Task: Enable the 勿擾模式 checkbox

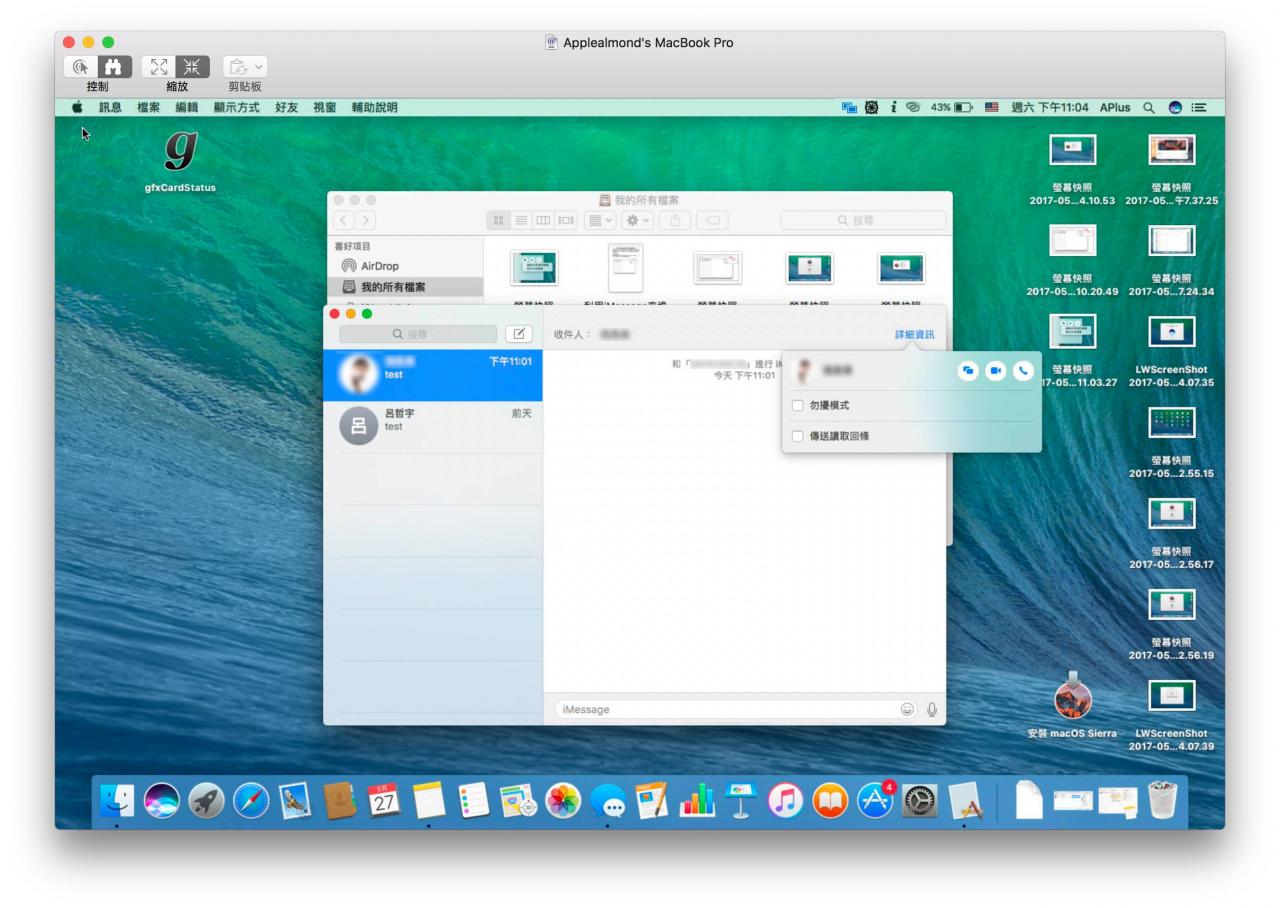Action: [x=797, y=405]
